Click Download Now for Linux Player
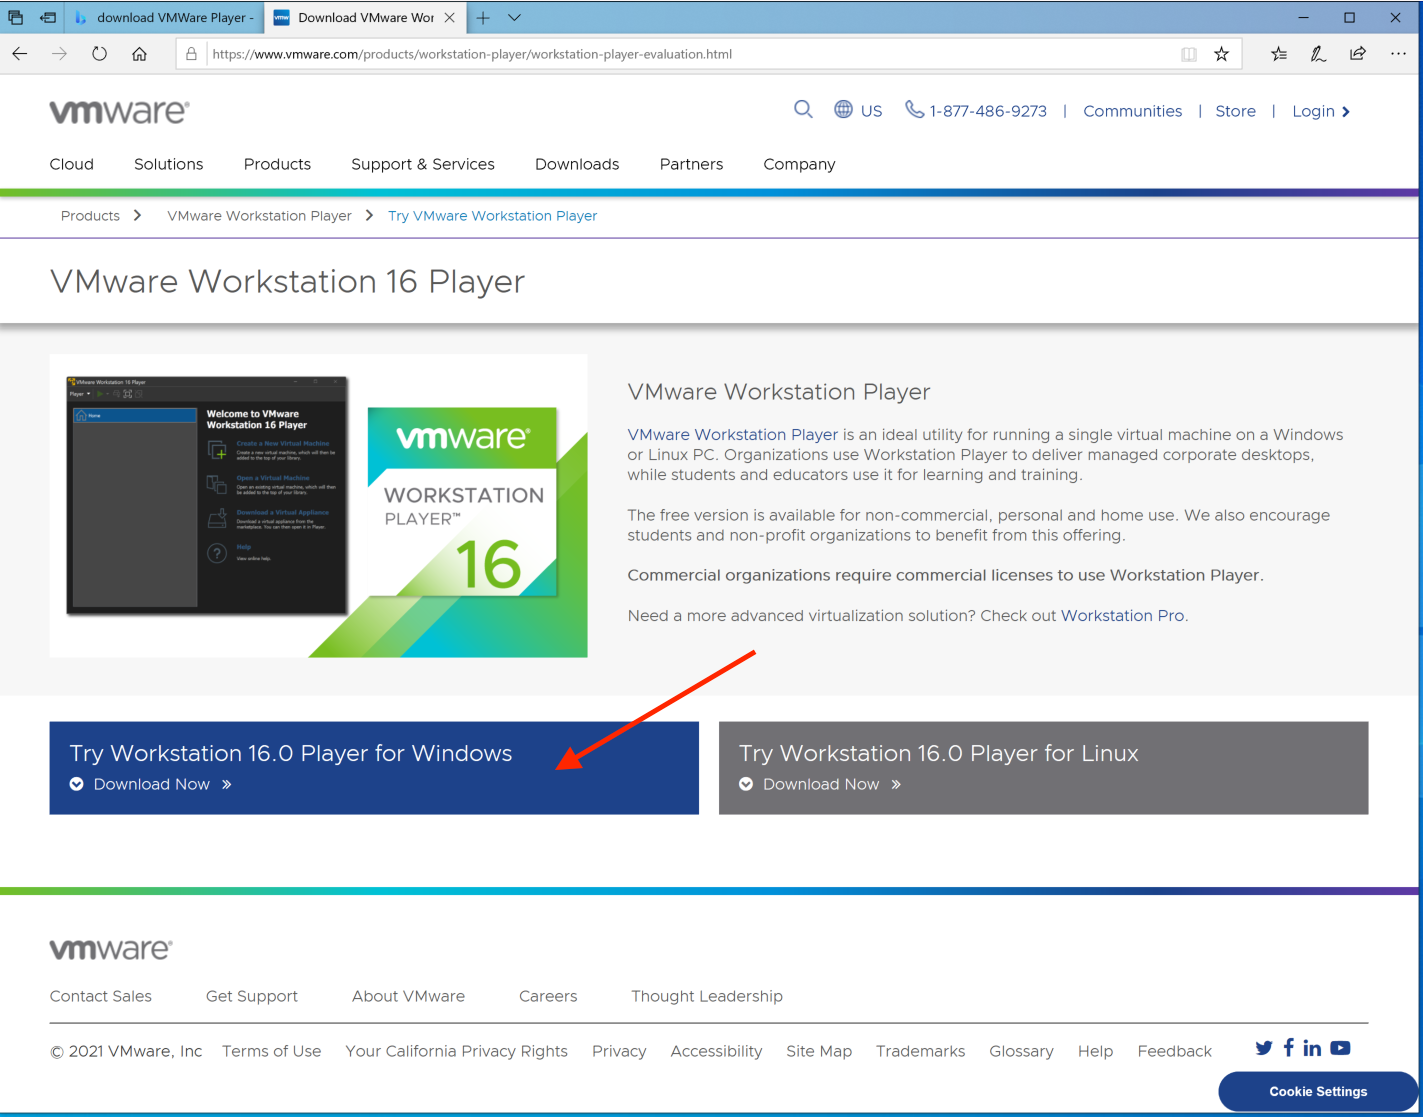 [821, 785]
